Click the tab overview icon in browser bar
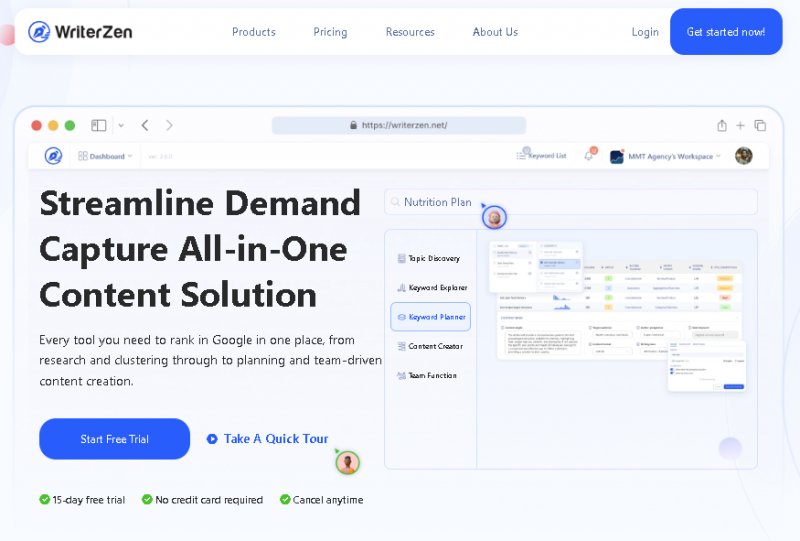 tap(760, 125)
